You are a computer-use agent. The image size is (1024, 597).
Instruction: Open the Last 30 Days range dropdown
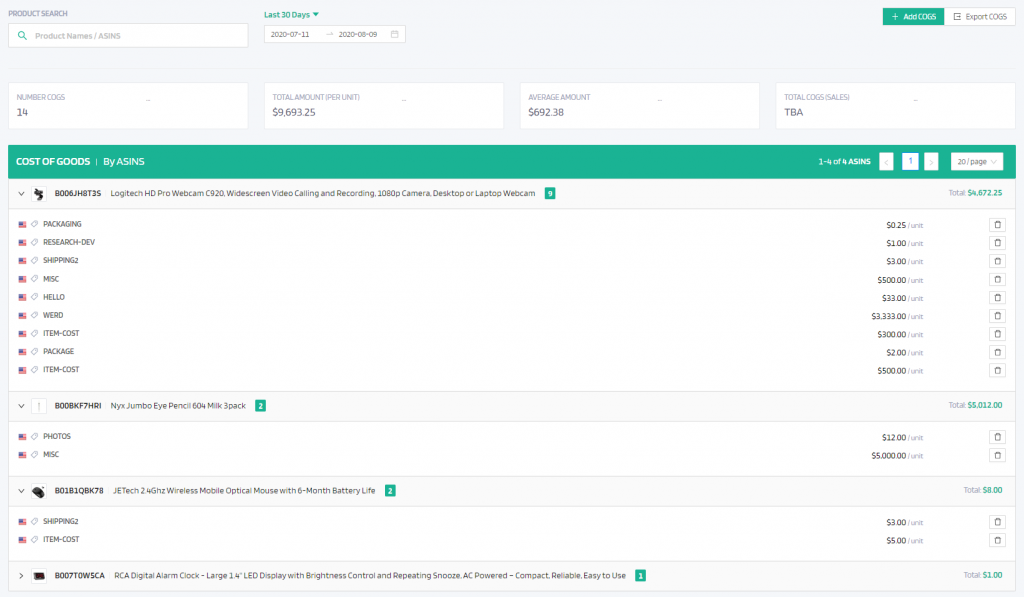[291, 14]
